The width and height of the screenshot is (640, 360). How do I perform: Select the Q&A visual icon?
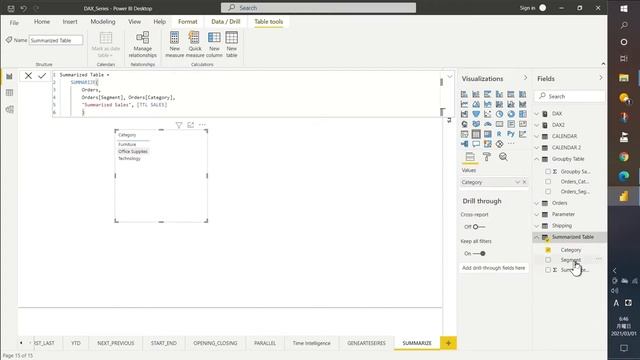pyautogui.click(x=476, y=144)
